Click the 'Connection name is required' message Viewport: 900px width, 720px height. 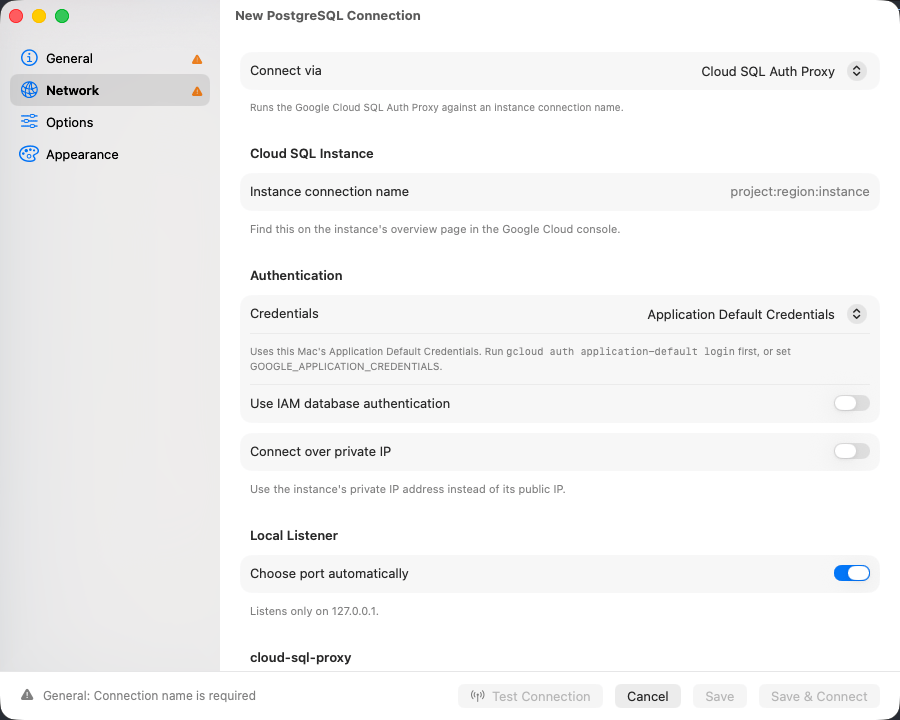[149, 695]
